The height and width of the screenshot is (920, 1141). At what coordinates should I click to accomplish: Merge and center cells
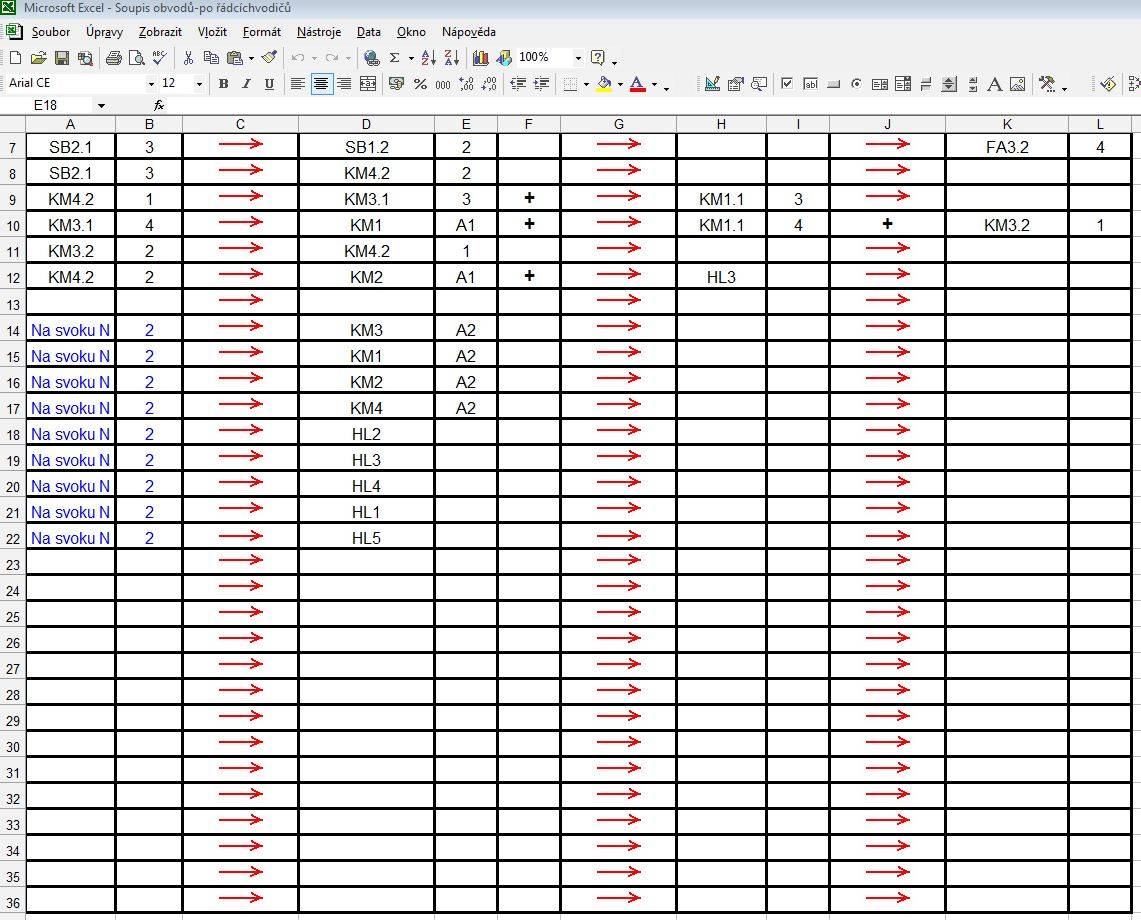coord(368,84)
